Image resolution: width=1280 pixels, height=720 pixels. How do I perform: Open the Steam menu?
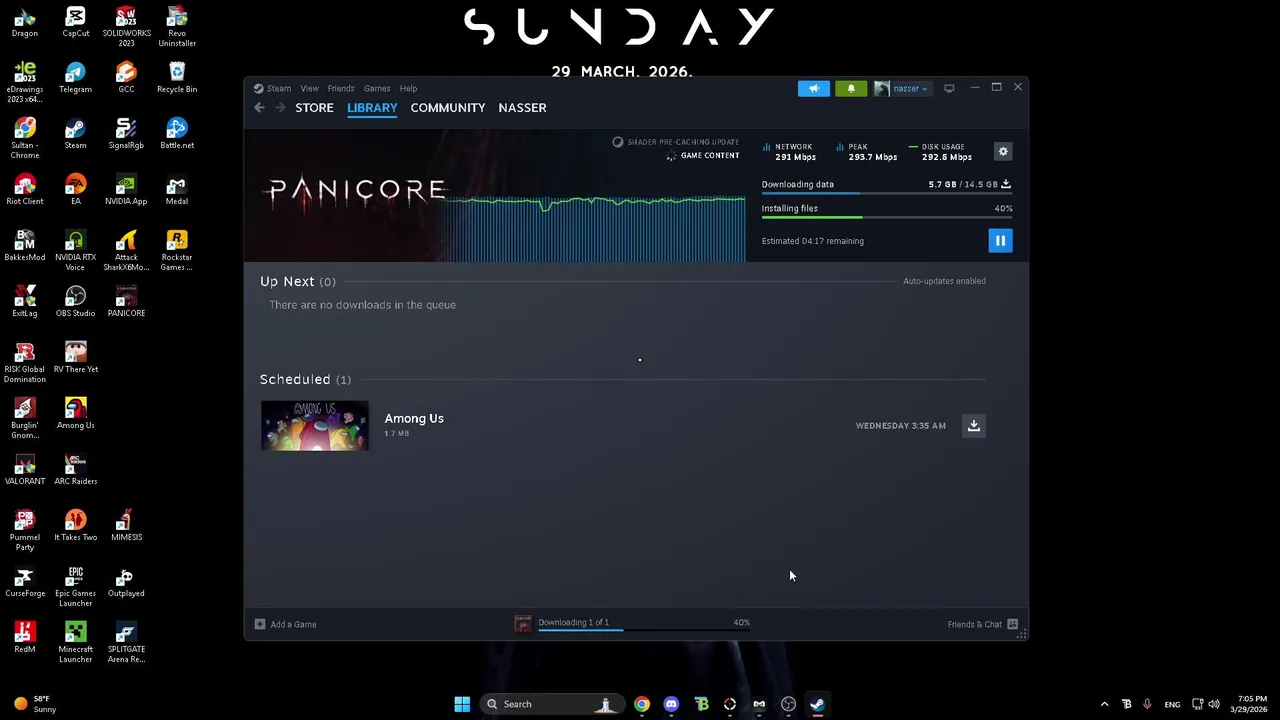pyautogui.click(x=272, y=88)
